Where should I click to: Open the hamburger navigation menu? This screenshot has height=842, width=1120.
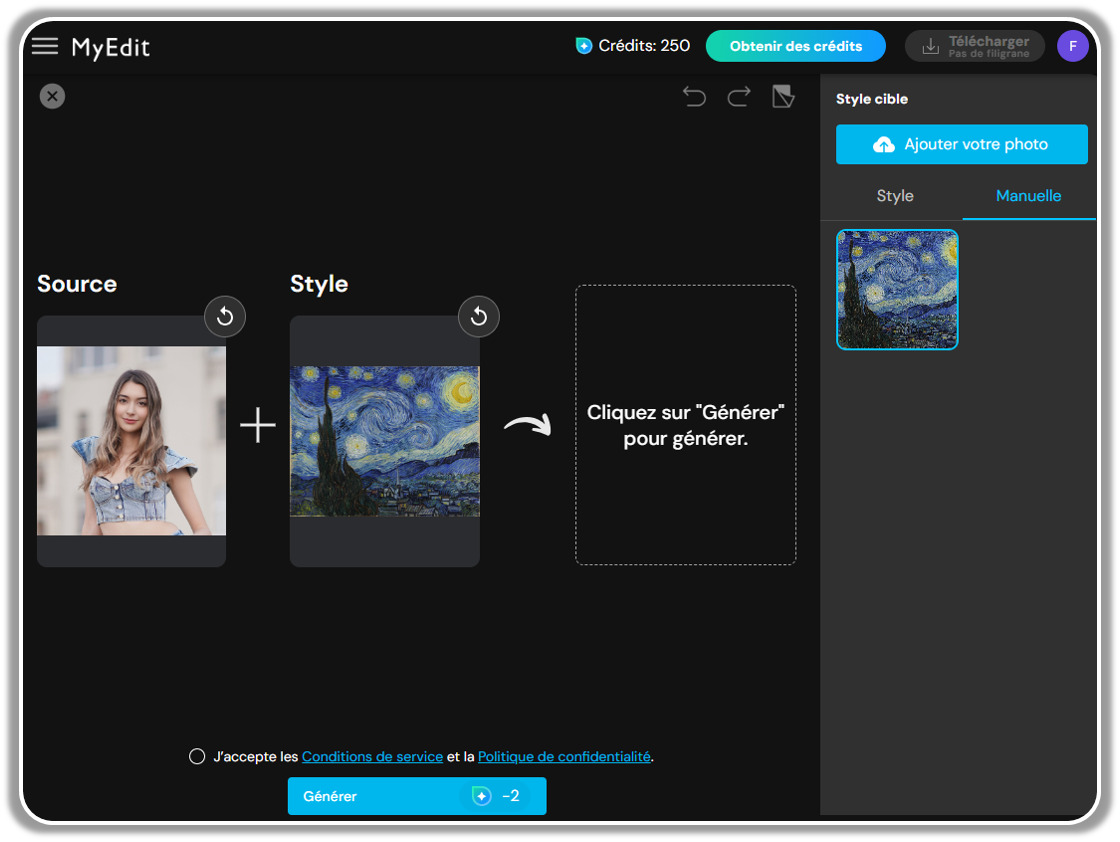pyautogui.click(x=45, y=45)
